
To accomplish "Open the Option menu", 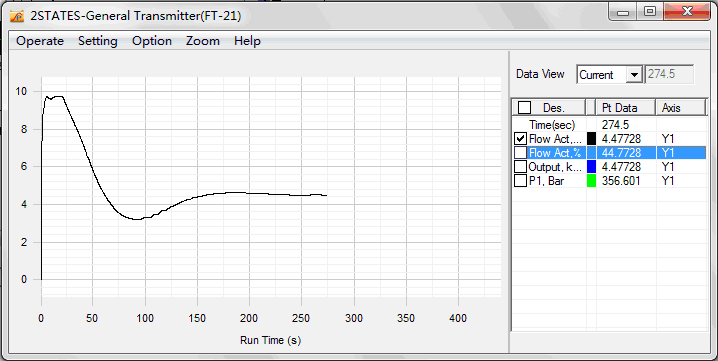I will (x=152, y=41).
